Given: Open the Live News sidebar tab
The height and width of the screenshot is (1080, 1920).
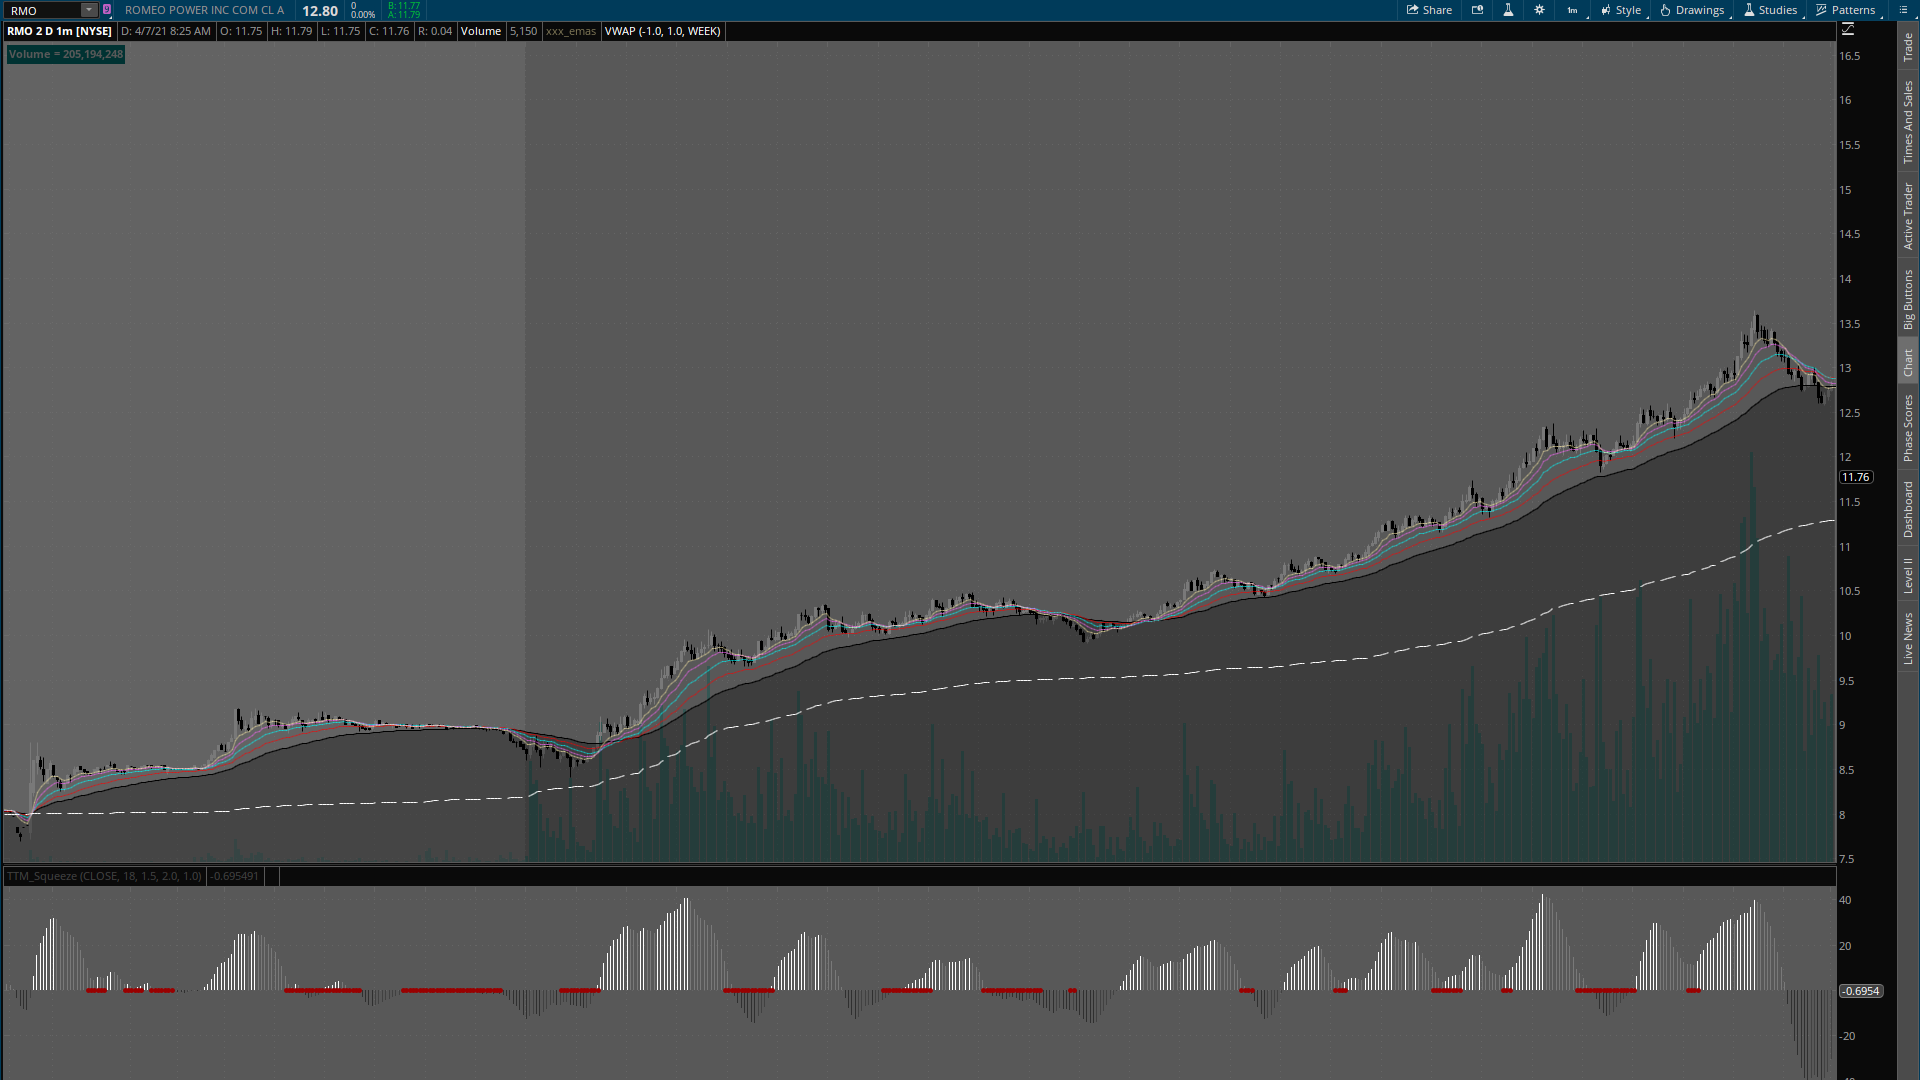Looking at the screenshot, I should (x=1908, y=639).
